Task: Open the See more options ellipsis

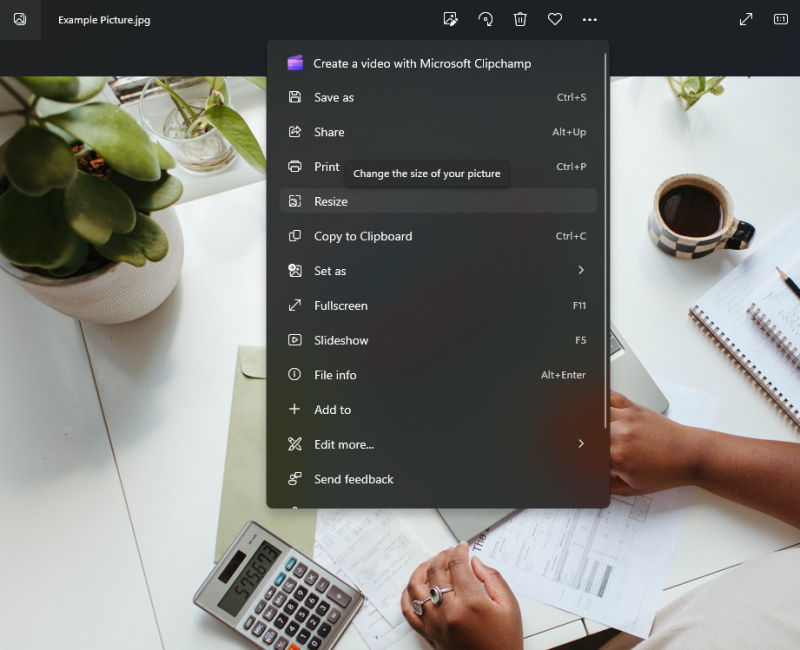Action: click(589, 19)
